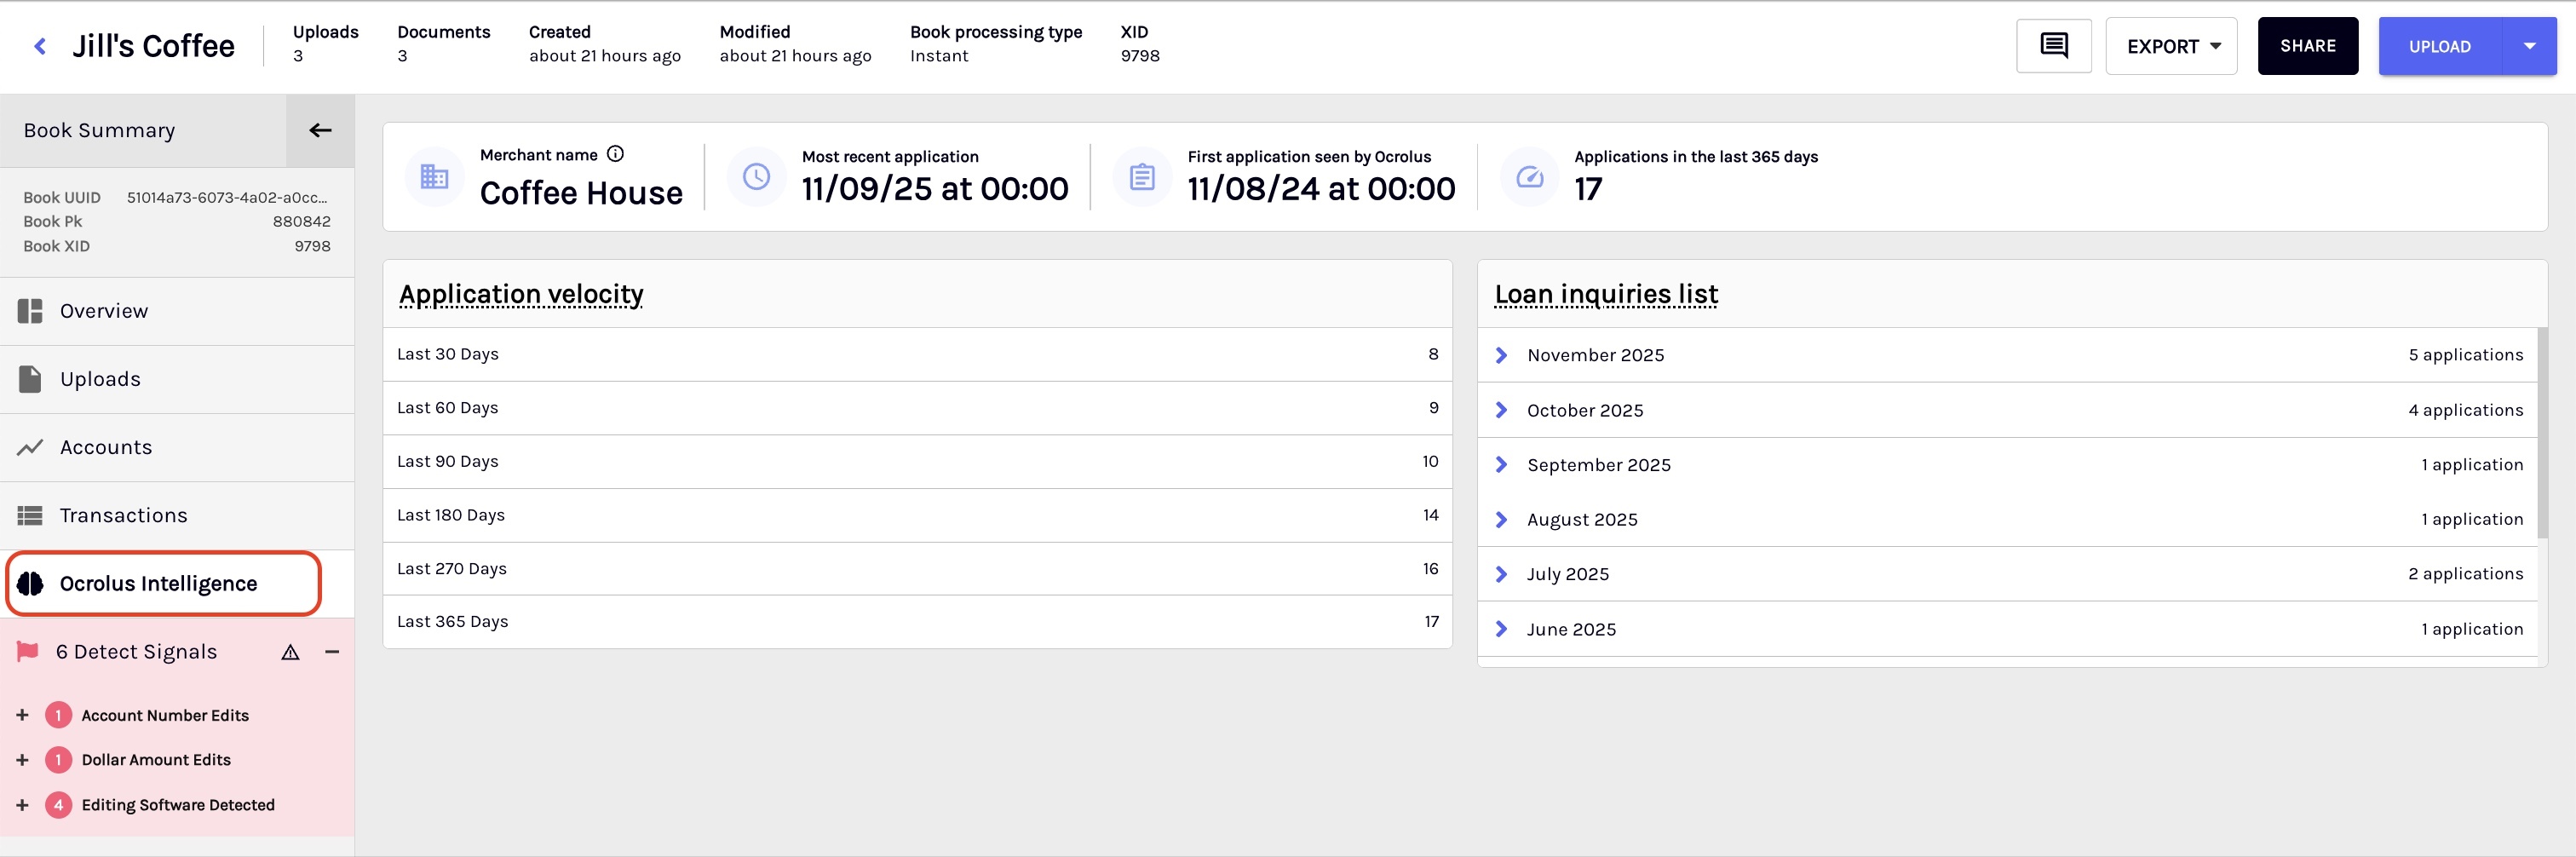Expand June 2025 loan inquiries
This screenshot has height=857, width=2576.
pos(1501,629)
